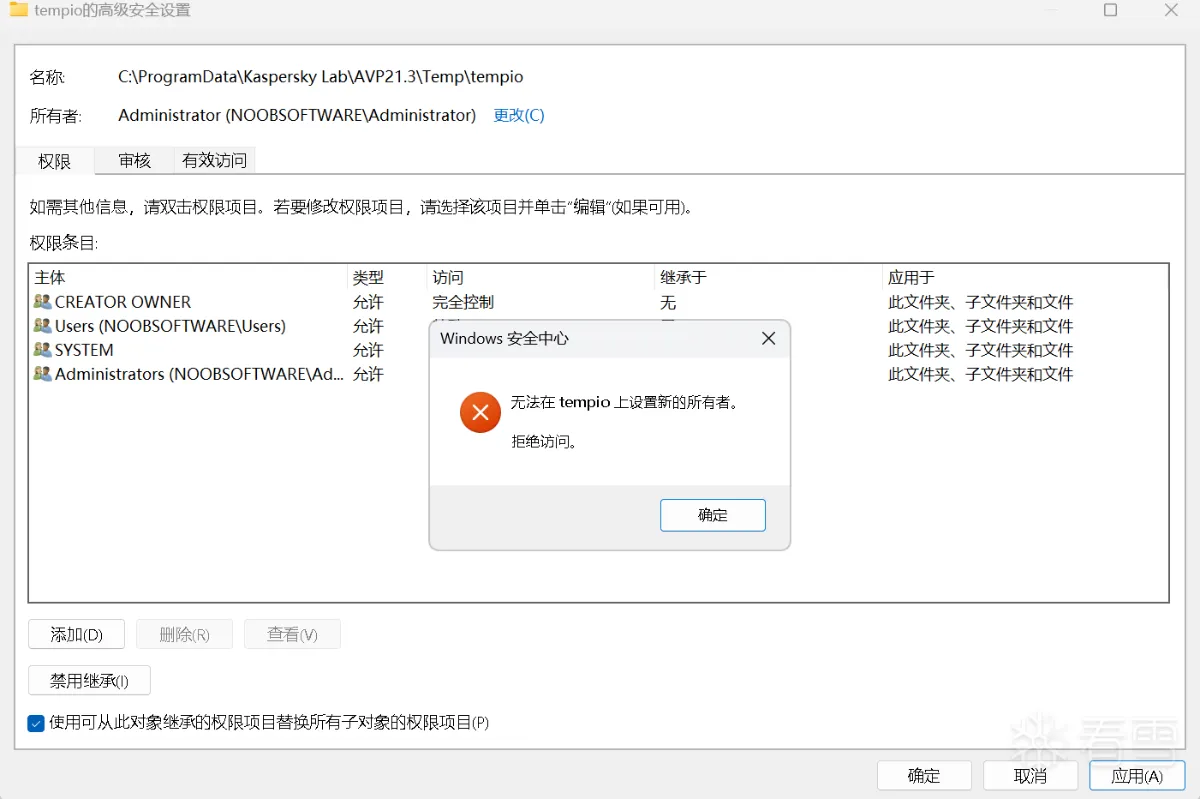
Task: Click the 更改(C) owner link
Action: coord(519,115)
